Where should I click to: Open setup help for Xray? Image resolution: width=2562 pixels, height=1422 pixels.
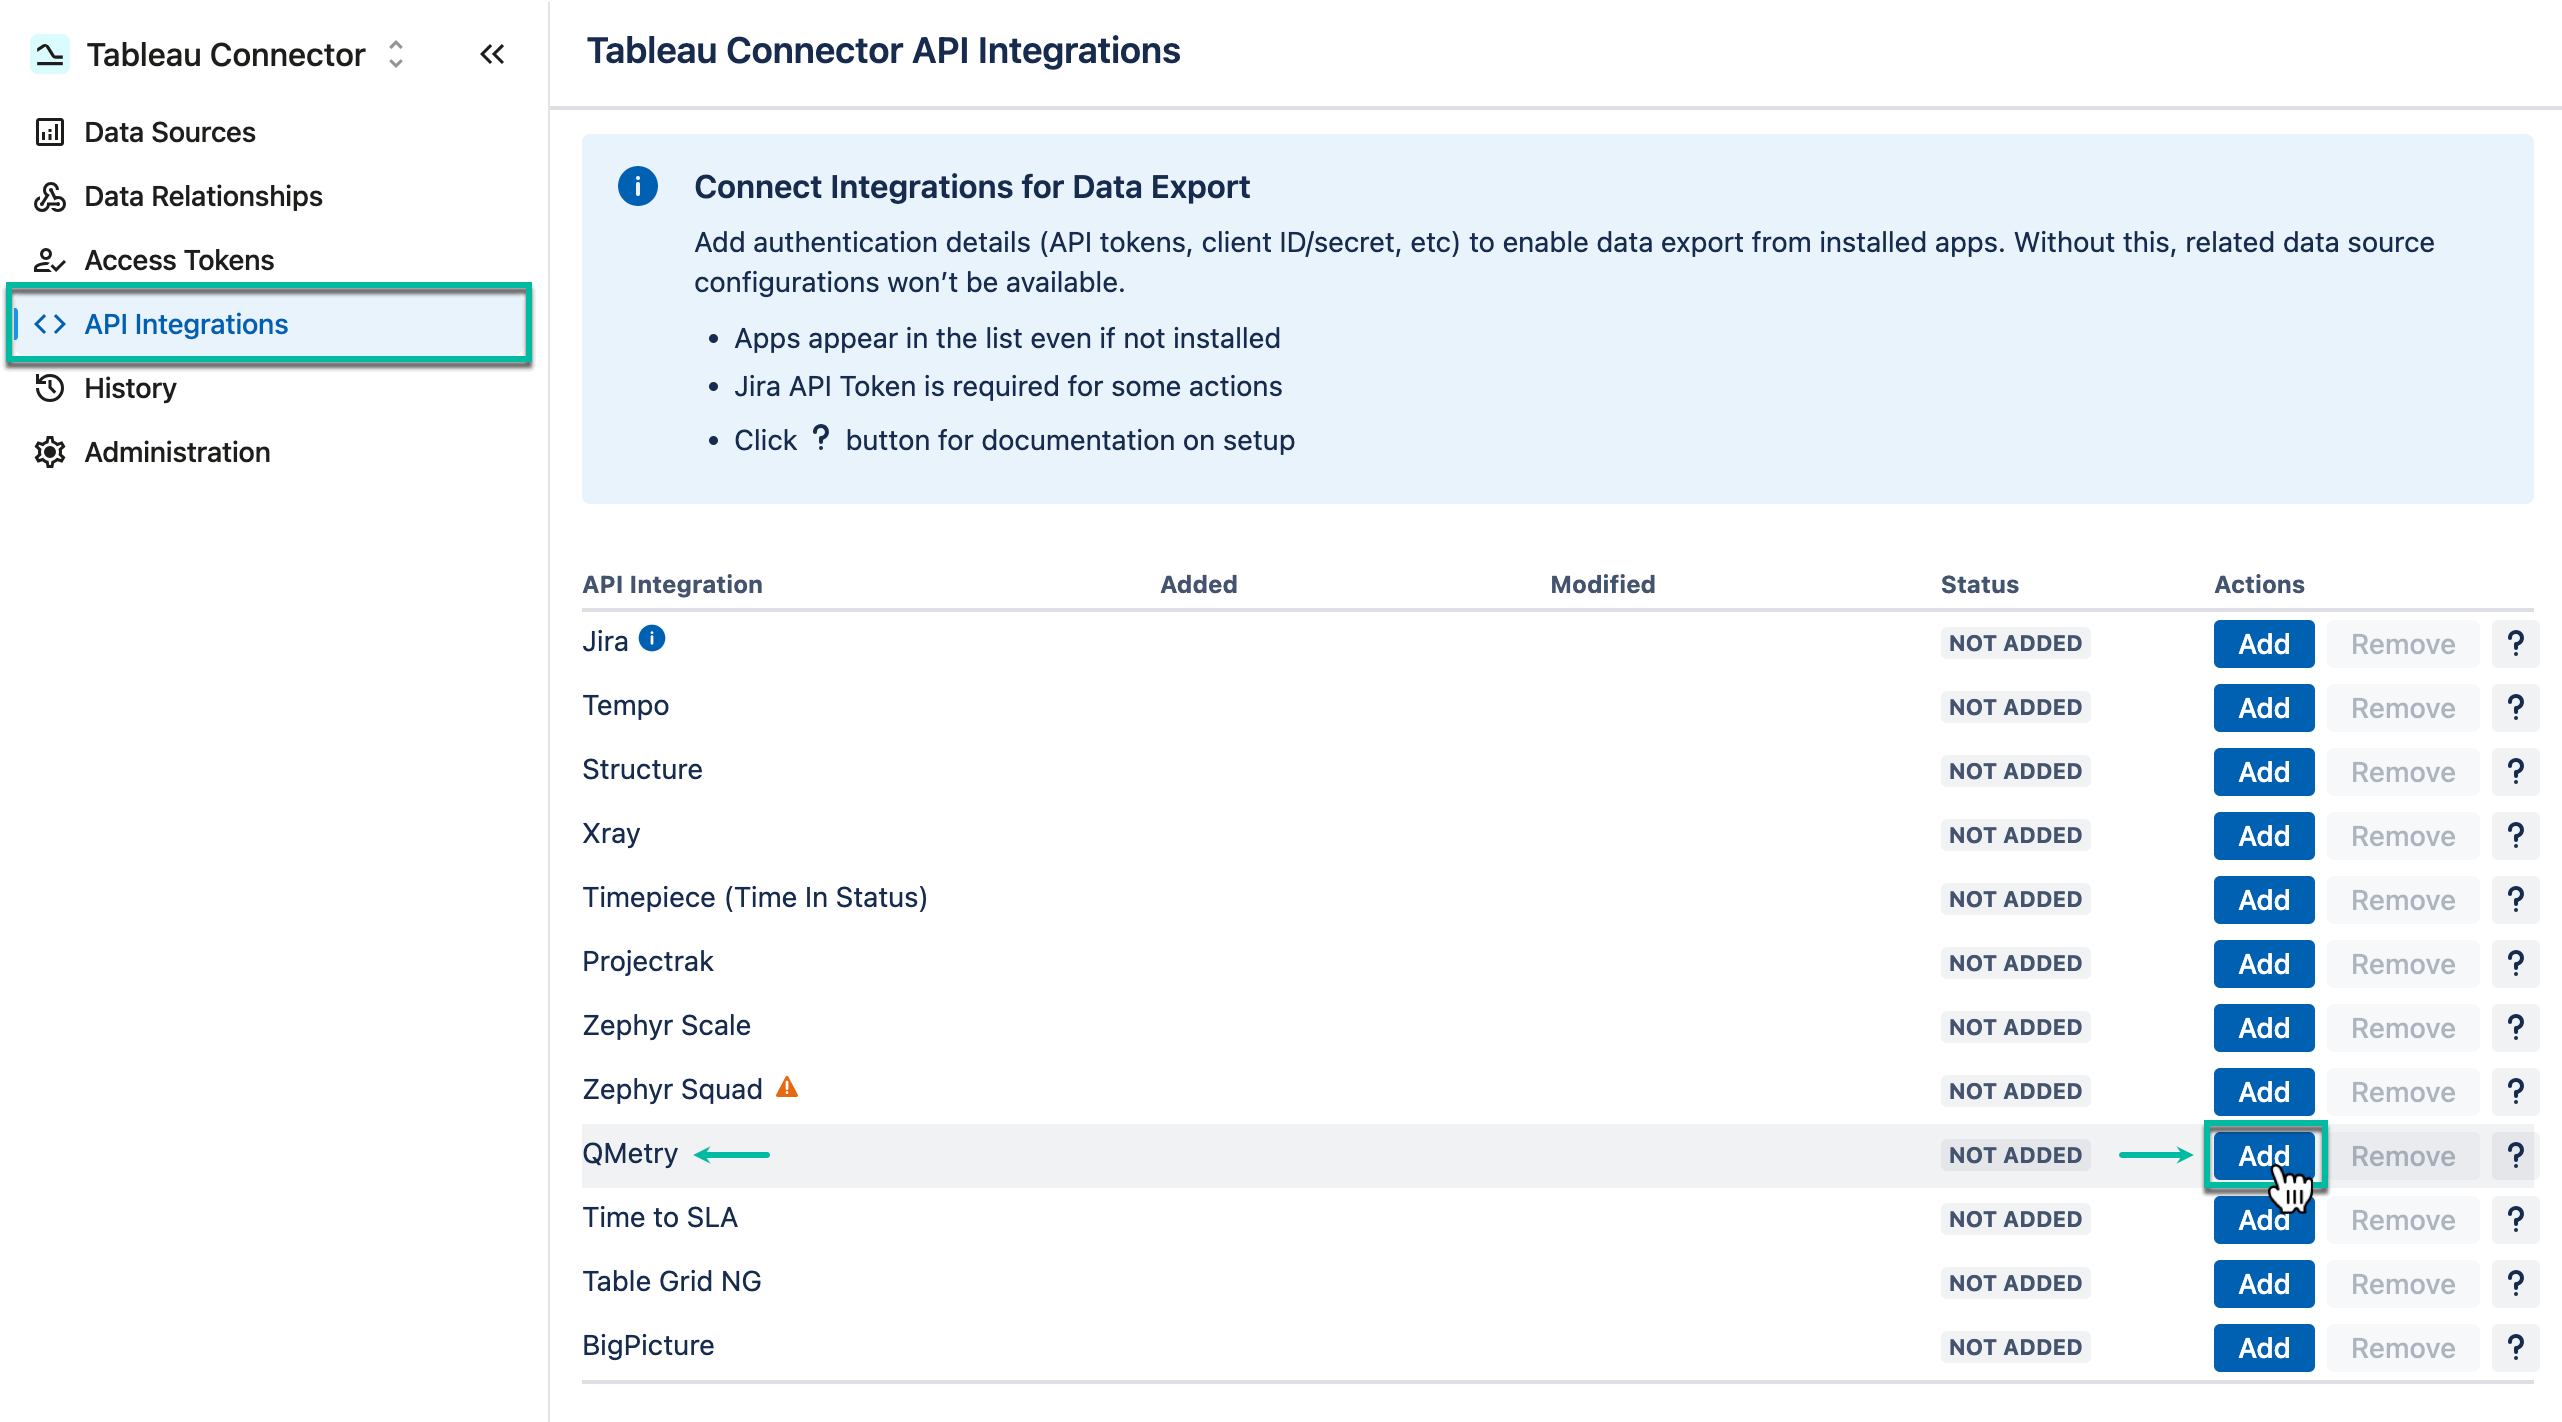click(x=2516, y=835)
